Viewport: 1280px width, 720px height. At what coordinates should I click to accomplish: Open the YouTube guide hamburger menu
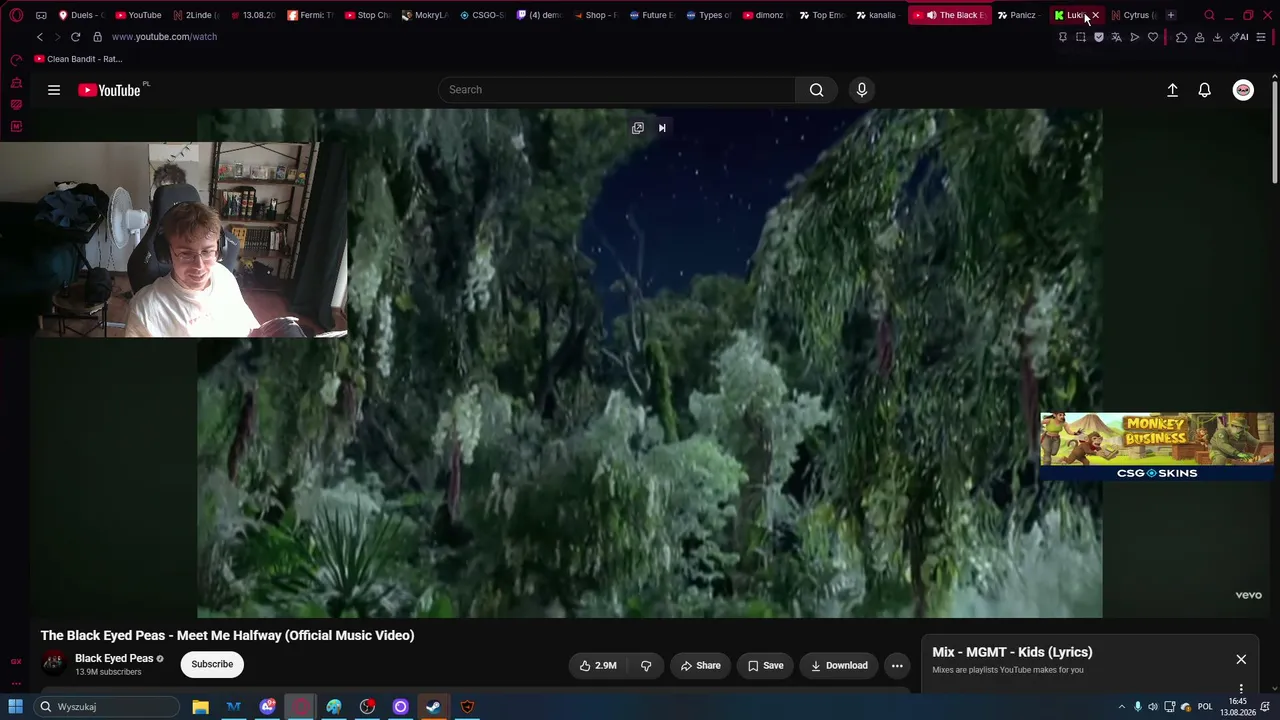(x=54, y=90)
